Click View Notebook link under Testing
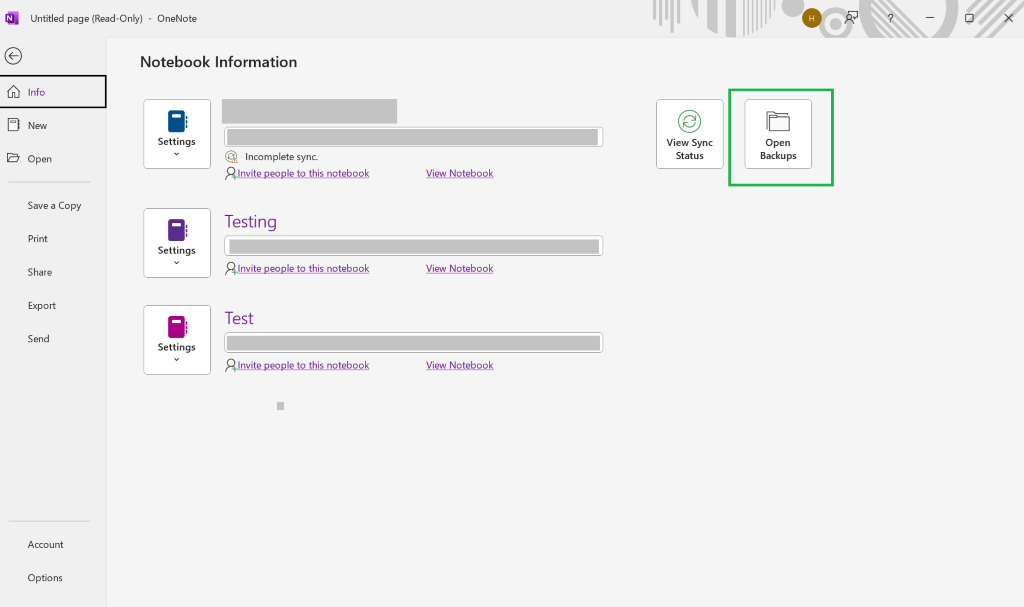The height and width of the screenshot is (607, 1024). tap(460, 269)
